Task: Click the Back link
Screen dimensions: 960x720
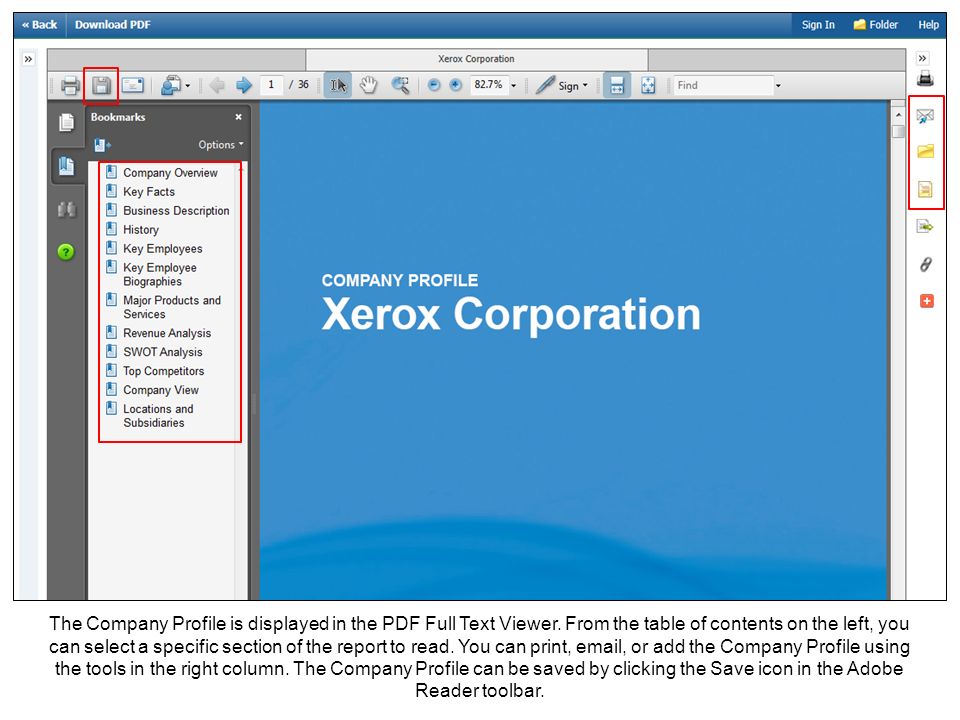Action: click(x=39, y=25)
